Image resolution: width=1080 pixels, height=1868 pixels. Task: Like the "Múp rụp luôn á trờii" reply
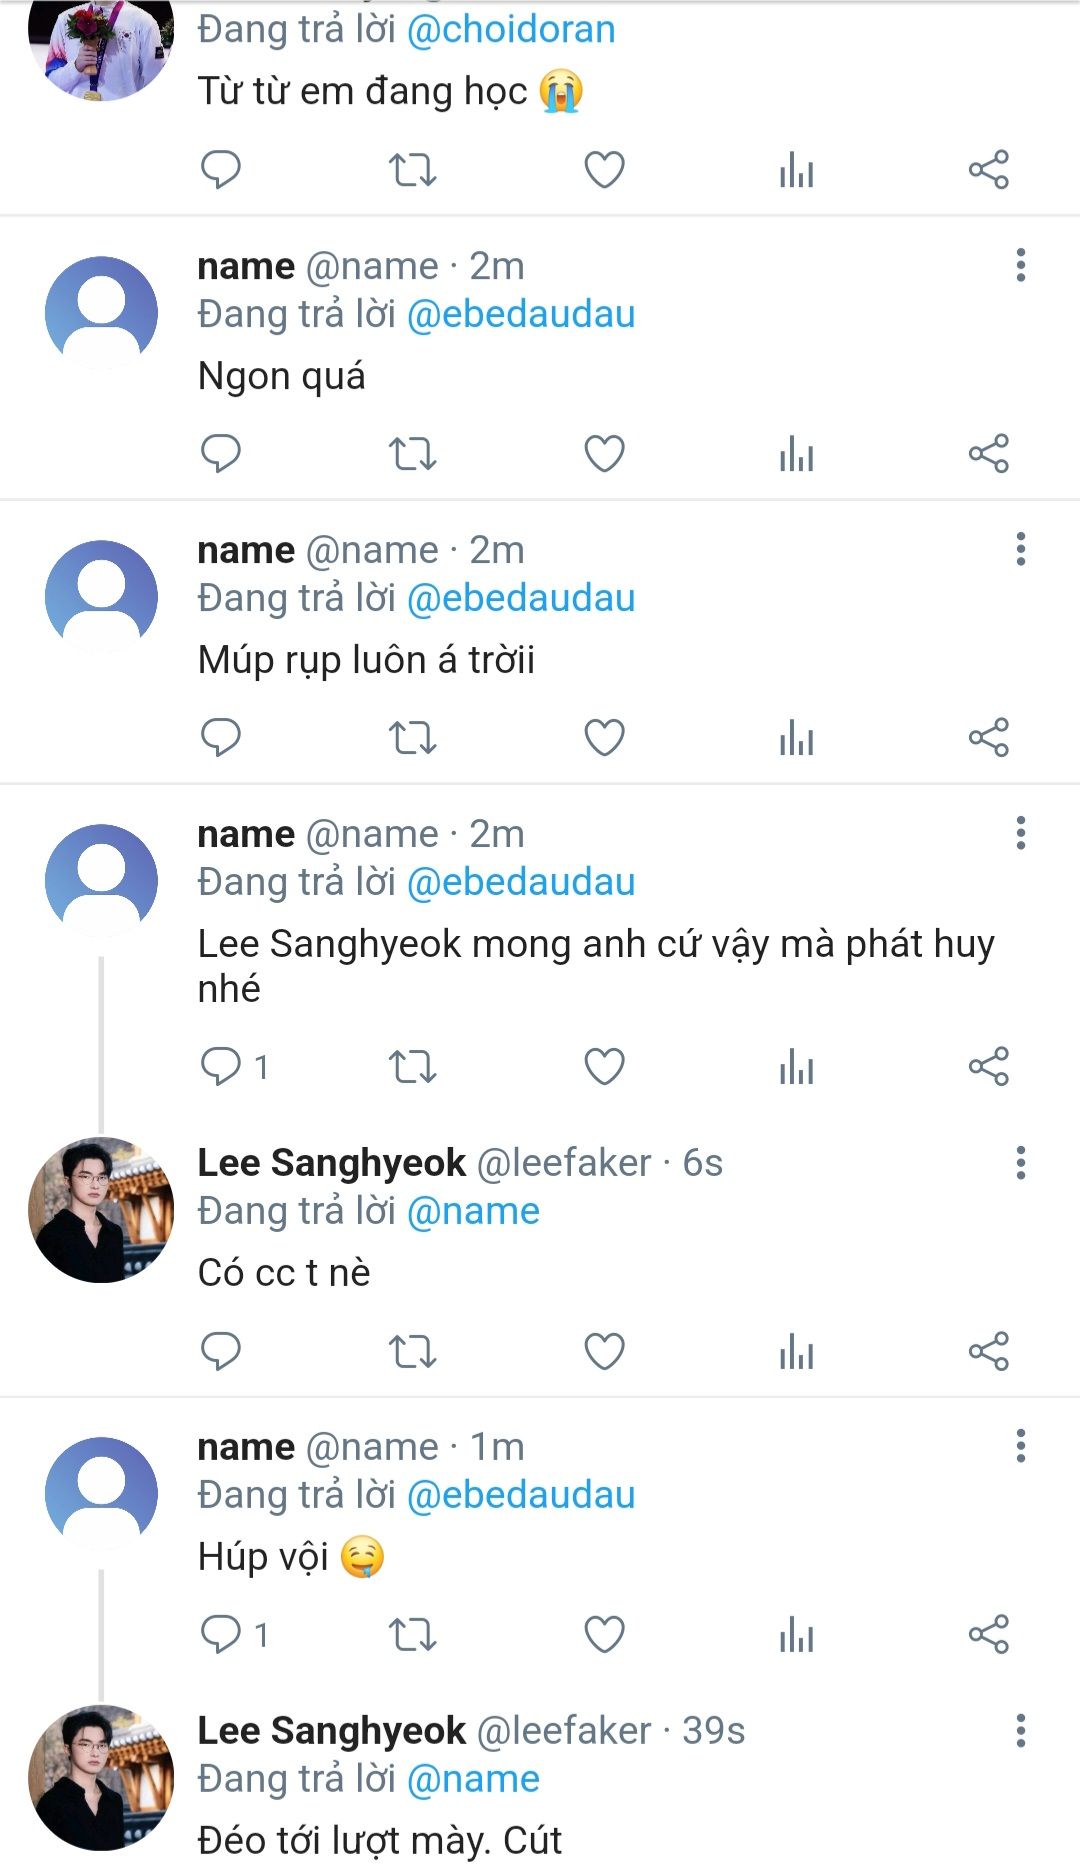[604, 738]
